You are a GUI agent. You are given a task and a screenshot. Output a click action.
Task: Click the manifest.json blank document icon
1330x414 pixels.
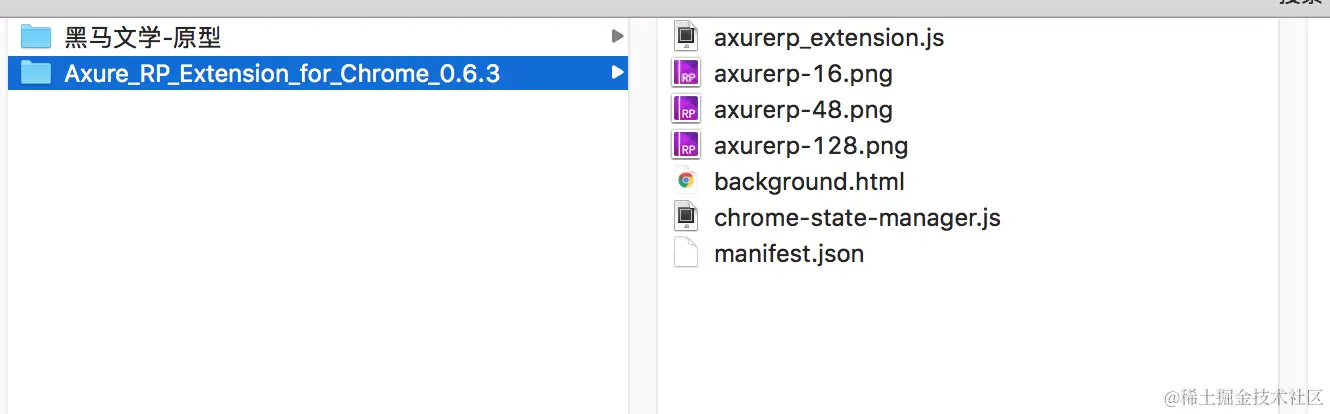[685, 253]
